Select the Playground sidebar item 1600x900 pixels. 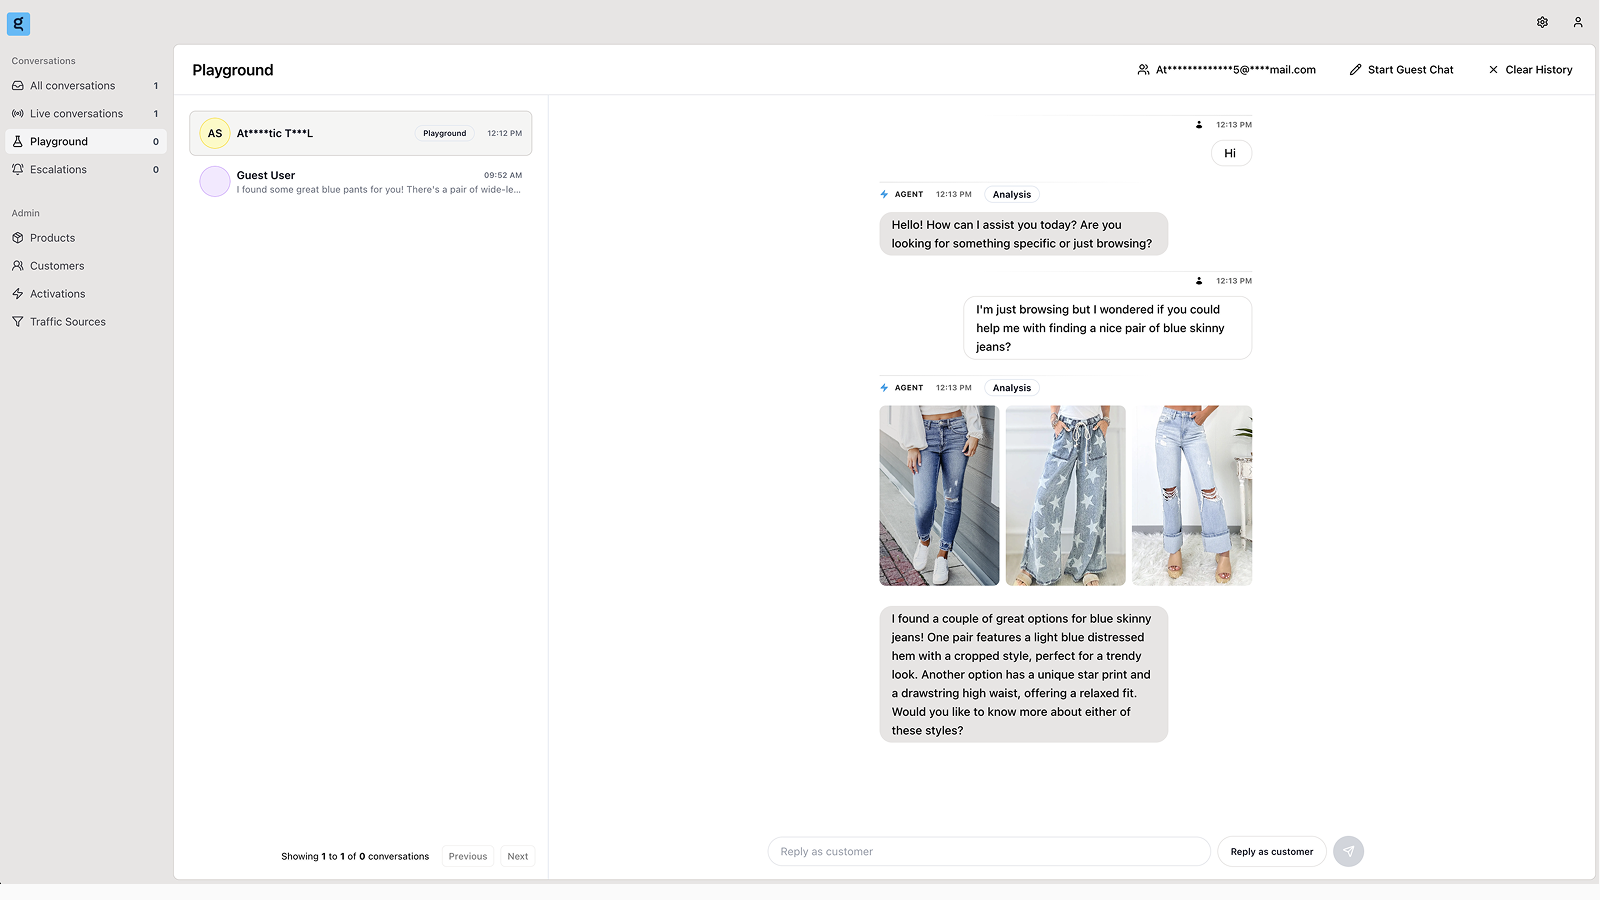(x=86, y=142)
